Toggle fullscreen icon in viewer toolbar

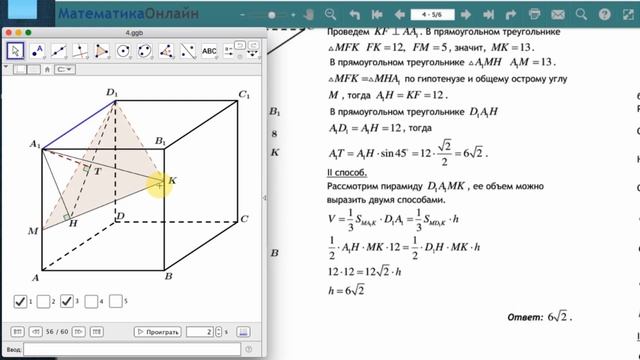click(x=628, y=15)
